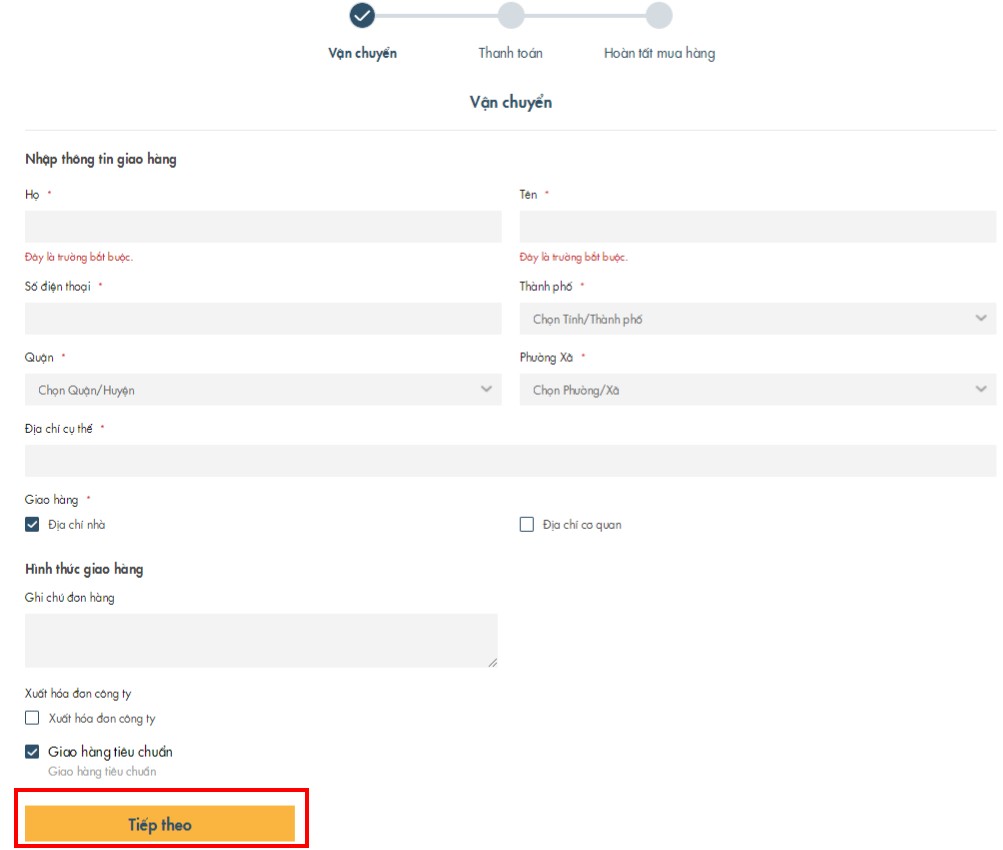1003x850 pixels.
Task: Focus the Địa chỉ cụ thể address field
Action: point(510,460)
